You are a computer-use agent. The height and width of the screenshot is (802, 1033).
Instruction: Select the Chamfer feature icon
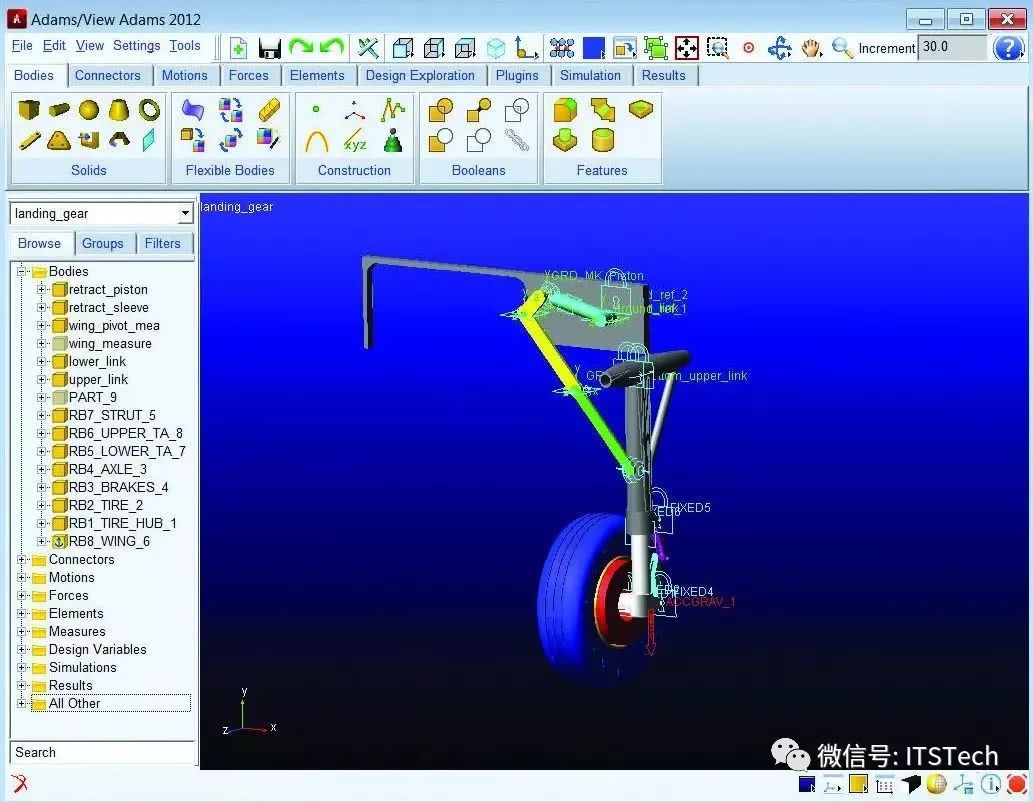[602, 109]
